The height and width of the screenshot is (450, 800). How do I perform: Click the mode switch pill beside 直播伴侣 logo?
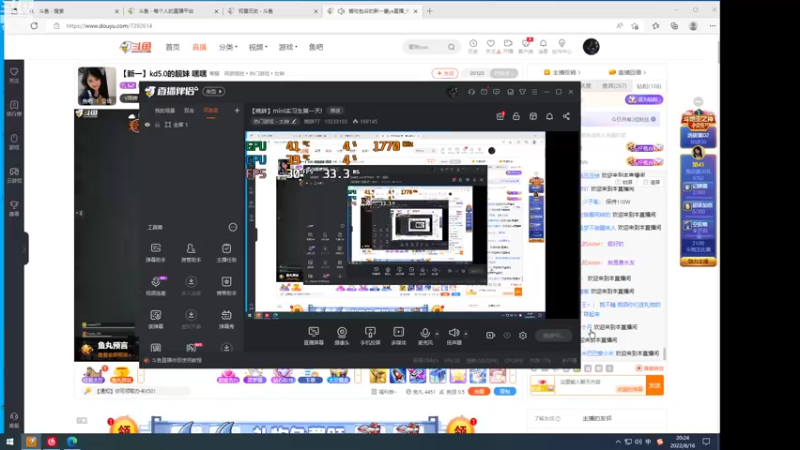click(x=214, y=91)
